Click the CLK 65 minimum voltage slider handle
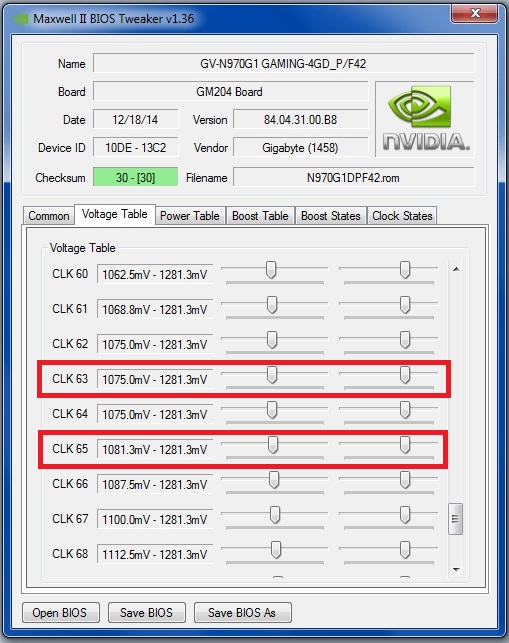The height and width of the screenshot is (643, 509). pyautogui.click(x=273, y=445)
